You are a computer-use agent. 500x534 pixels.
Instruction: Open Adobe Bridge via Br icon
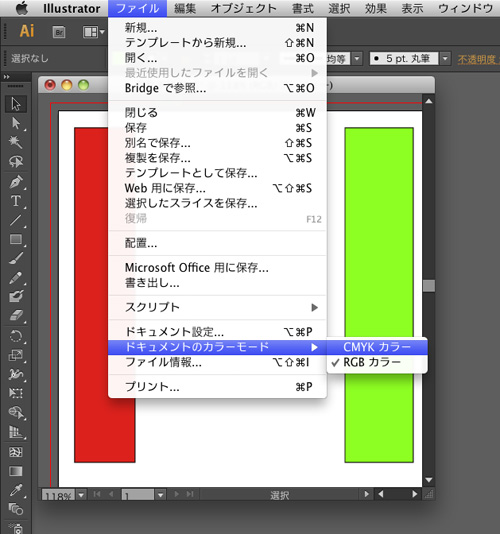tap(59, 32)
